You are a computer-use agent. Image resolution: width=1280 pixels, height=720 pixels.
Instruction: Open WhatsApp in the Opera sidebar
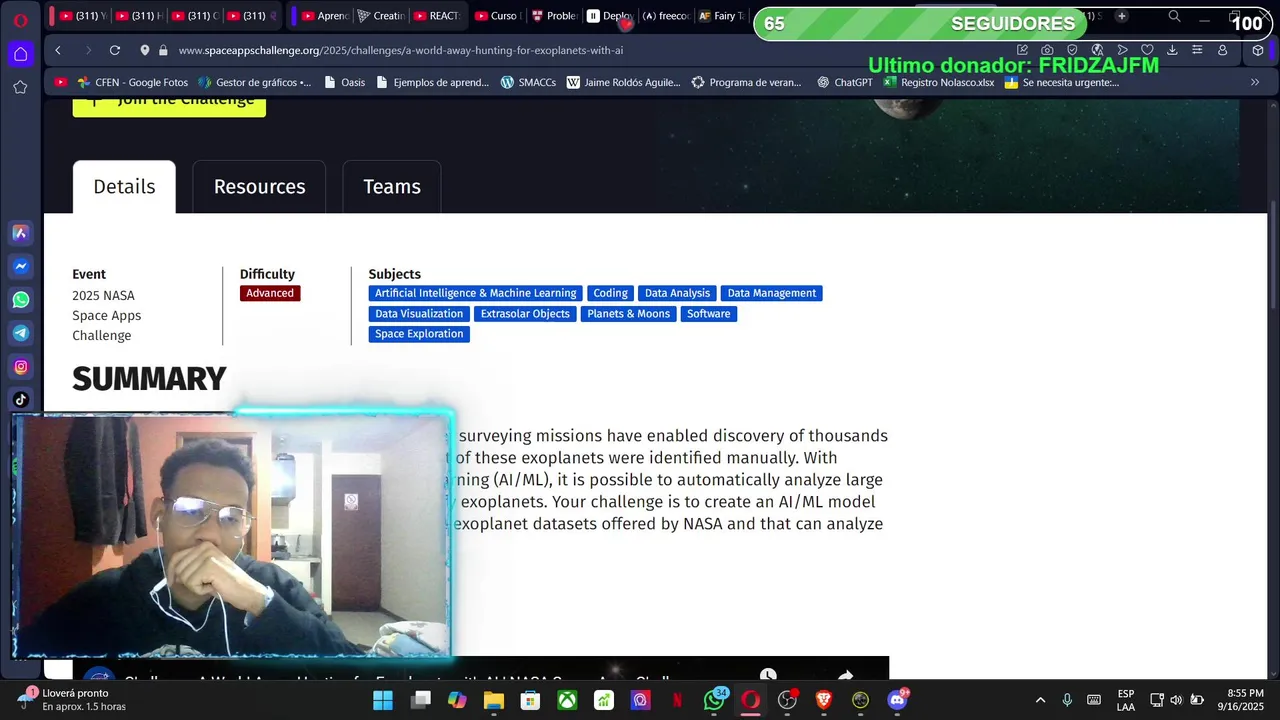20,300
